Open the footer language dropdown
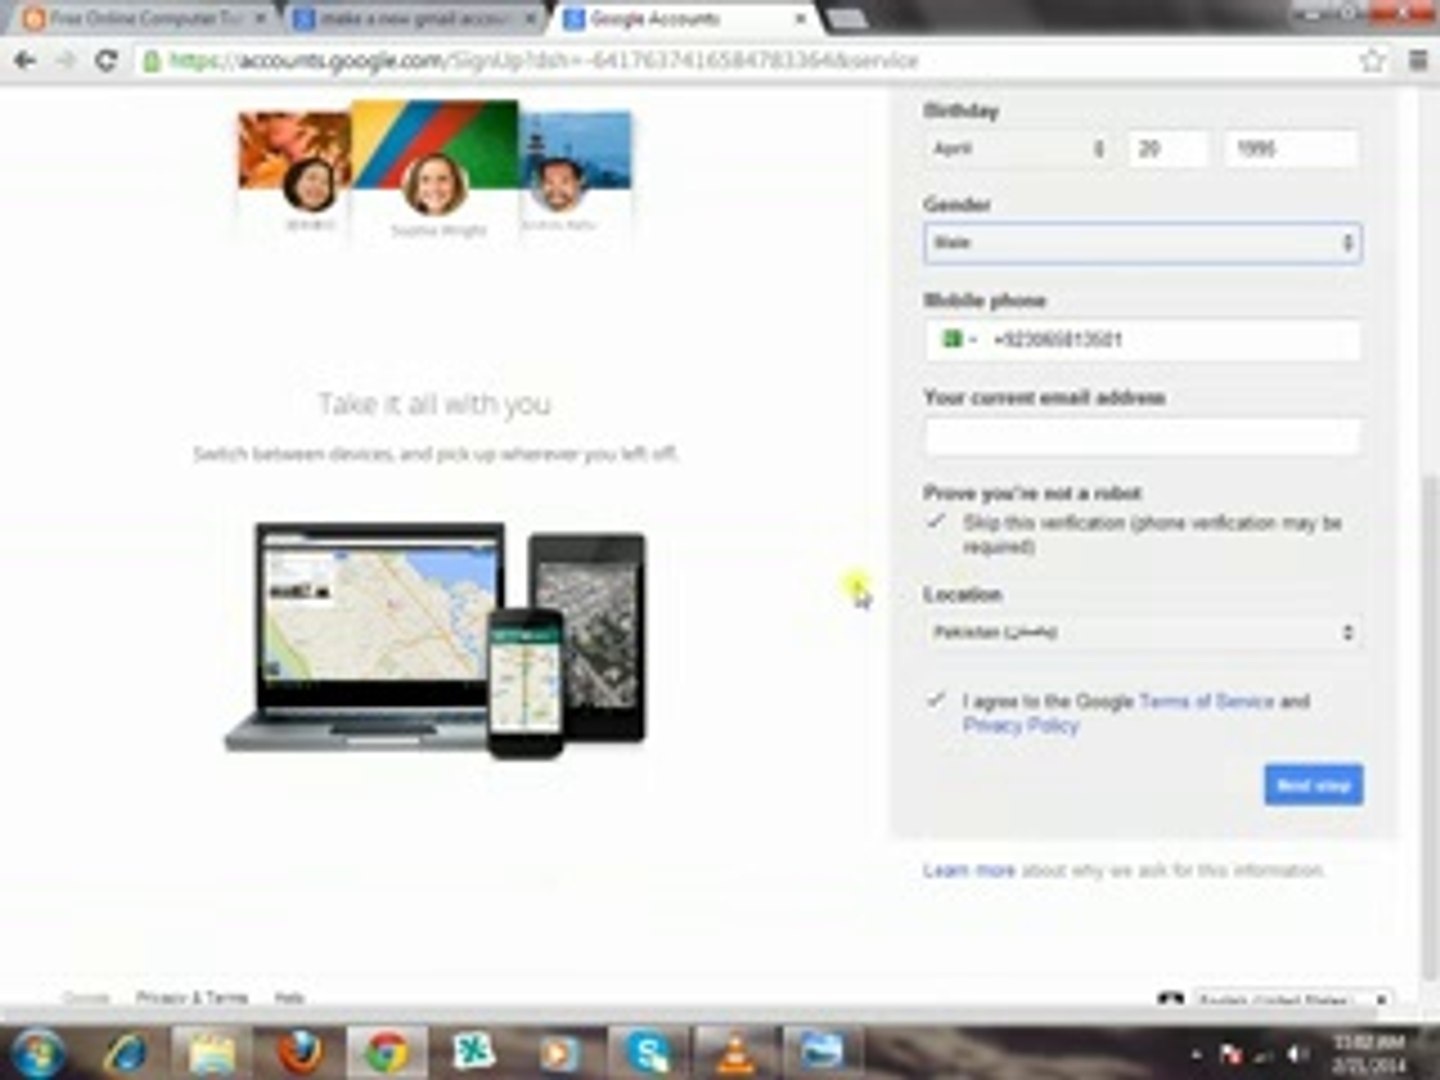 coord(1293,1000)
